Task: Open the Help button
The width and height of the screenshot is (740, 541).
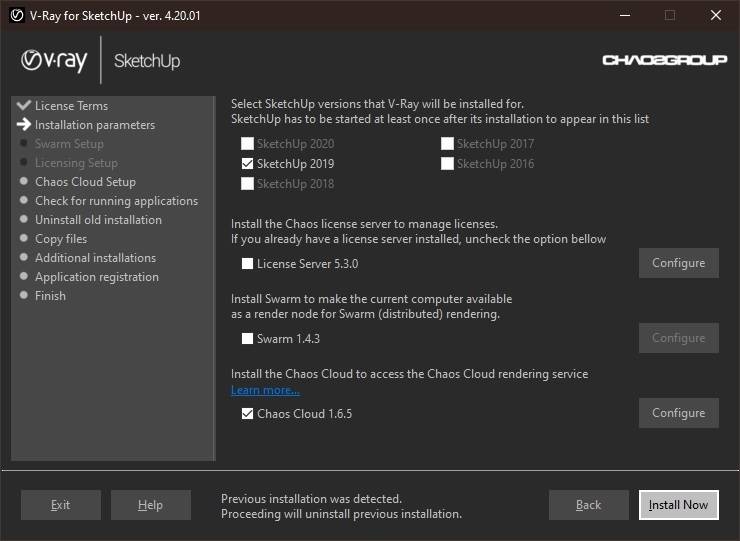Action: pos(151,505)
